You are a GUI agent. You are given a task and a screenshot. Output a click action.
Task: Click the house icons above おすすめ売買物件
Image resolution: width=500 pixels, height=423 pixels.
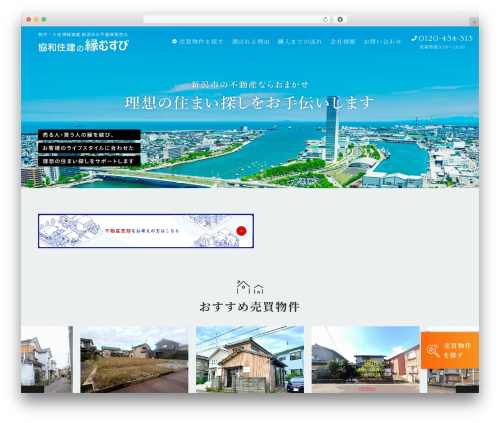point(250,287)
